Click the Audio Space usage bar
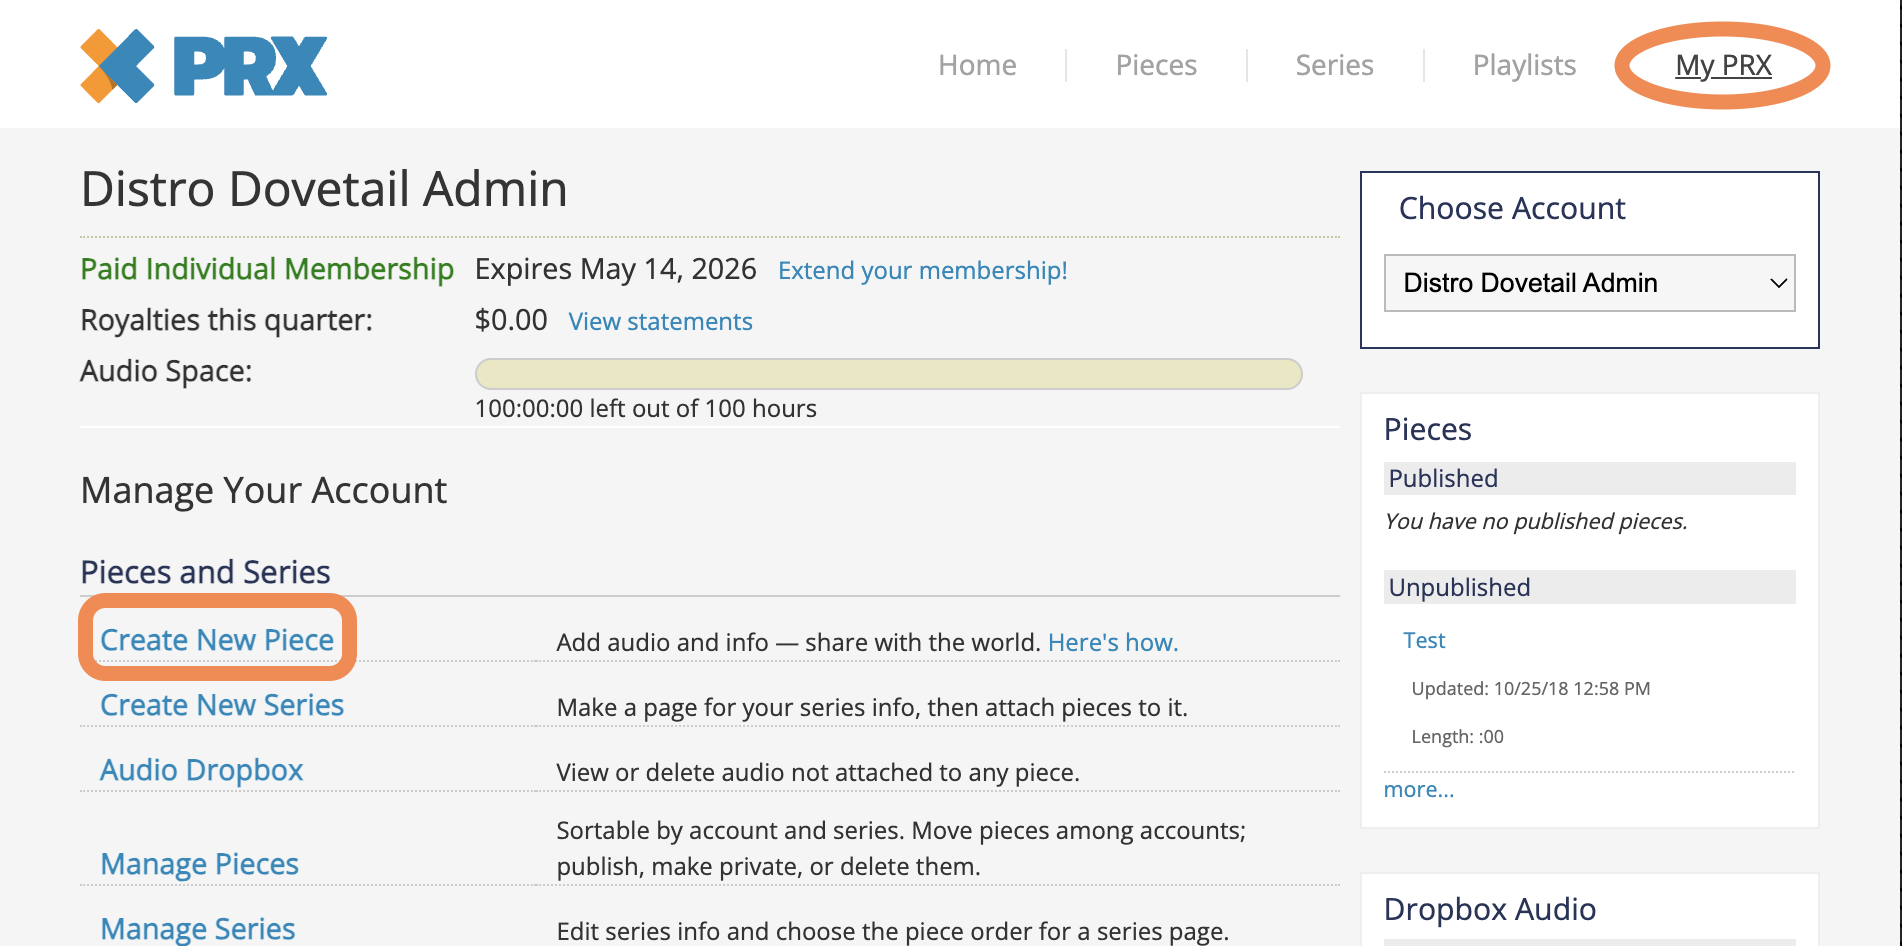The image size is (1902, 946). (888, 374)
